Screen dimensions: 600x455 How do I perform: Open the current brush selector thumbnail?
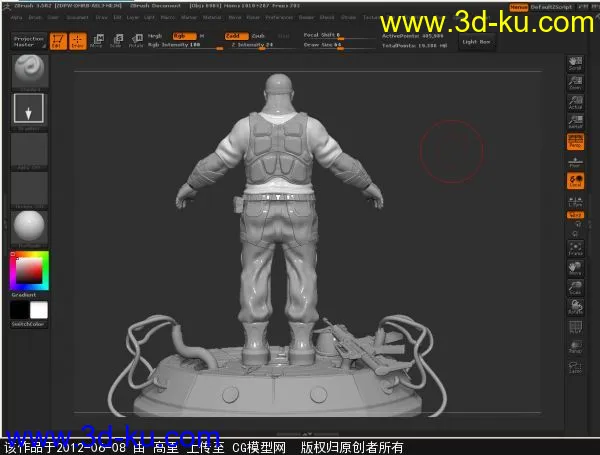pyautogui.click(x=29, y=73)
